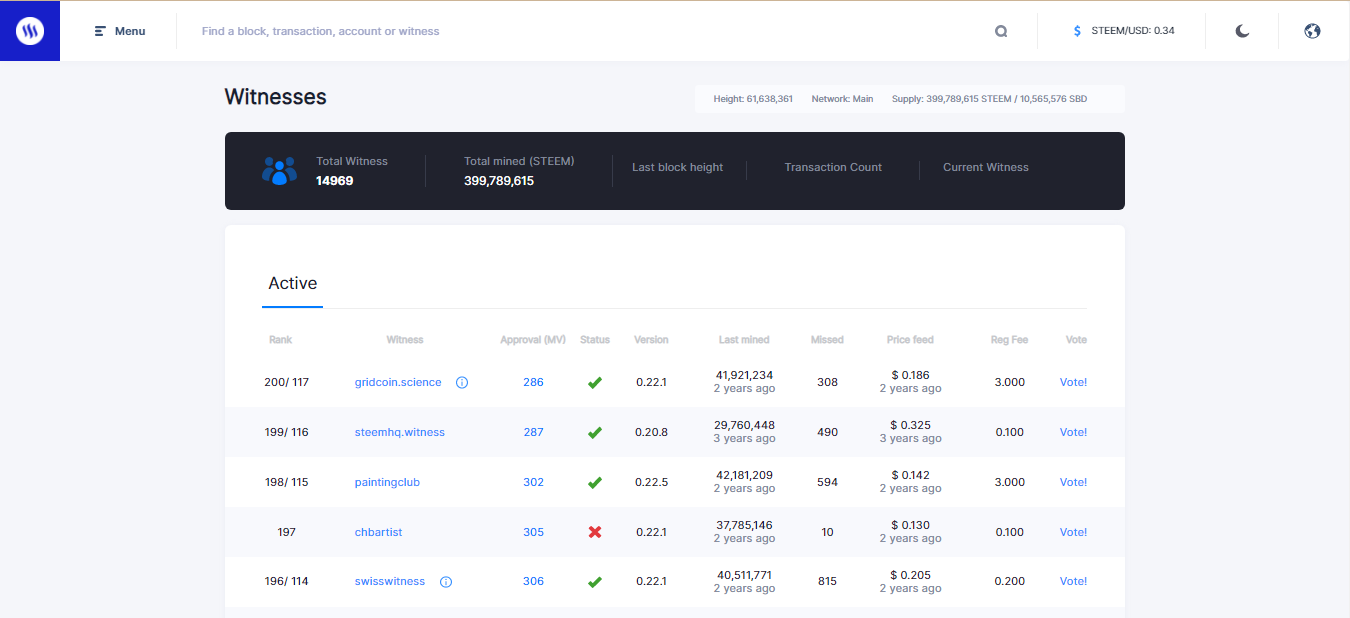Screen dimensions: 1350x618
Task: Vote for steemhq.witness
Action: (1073, 432)
